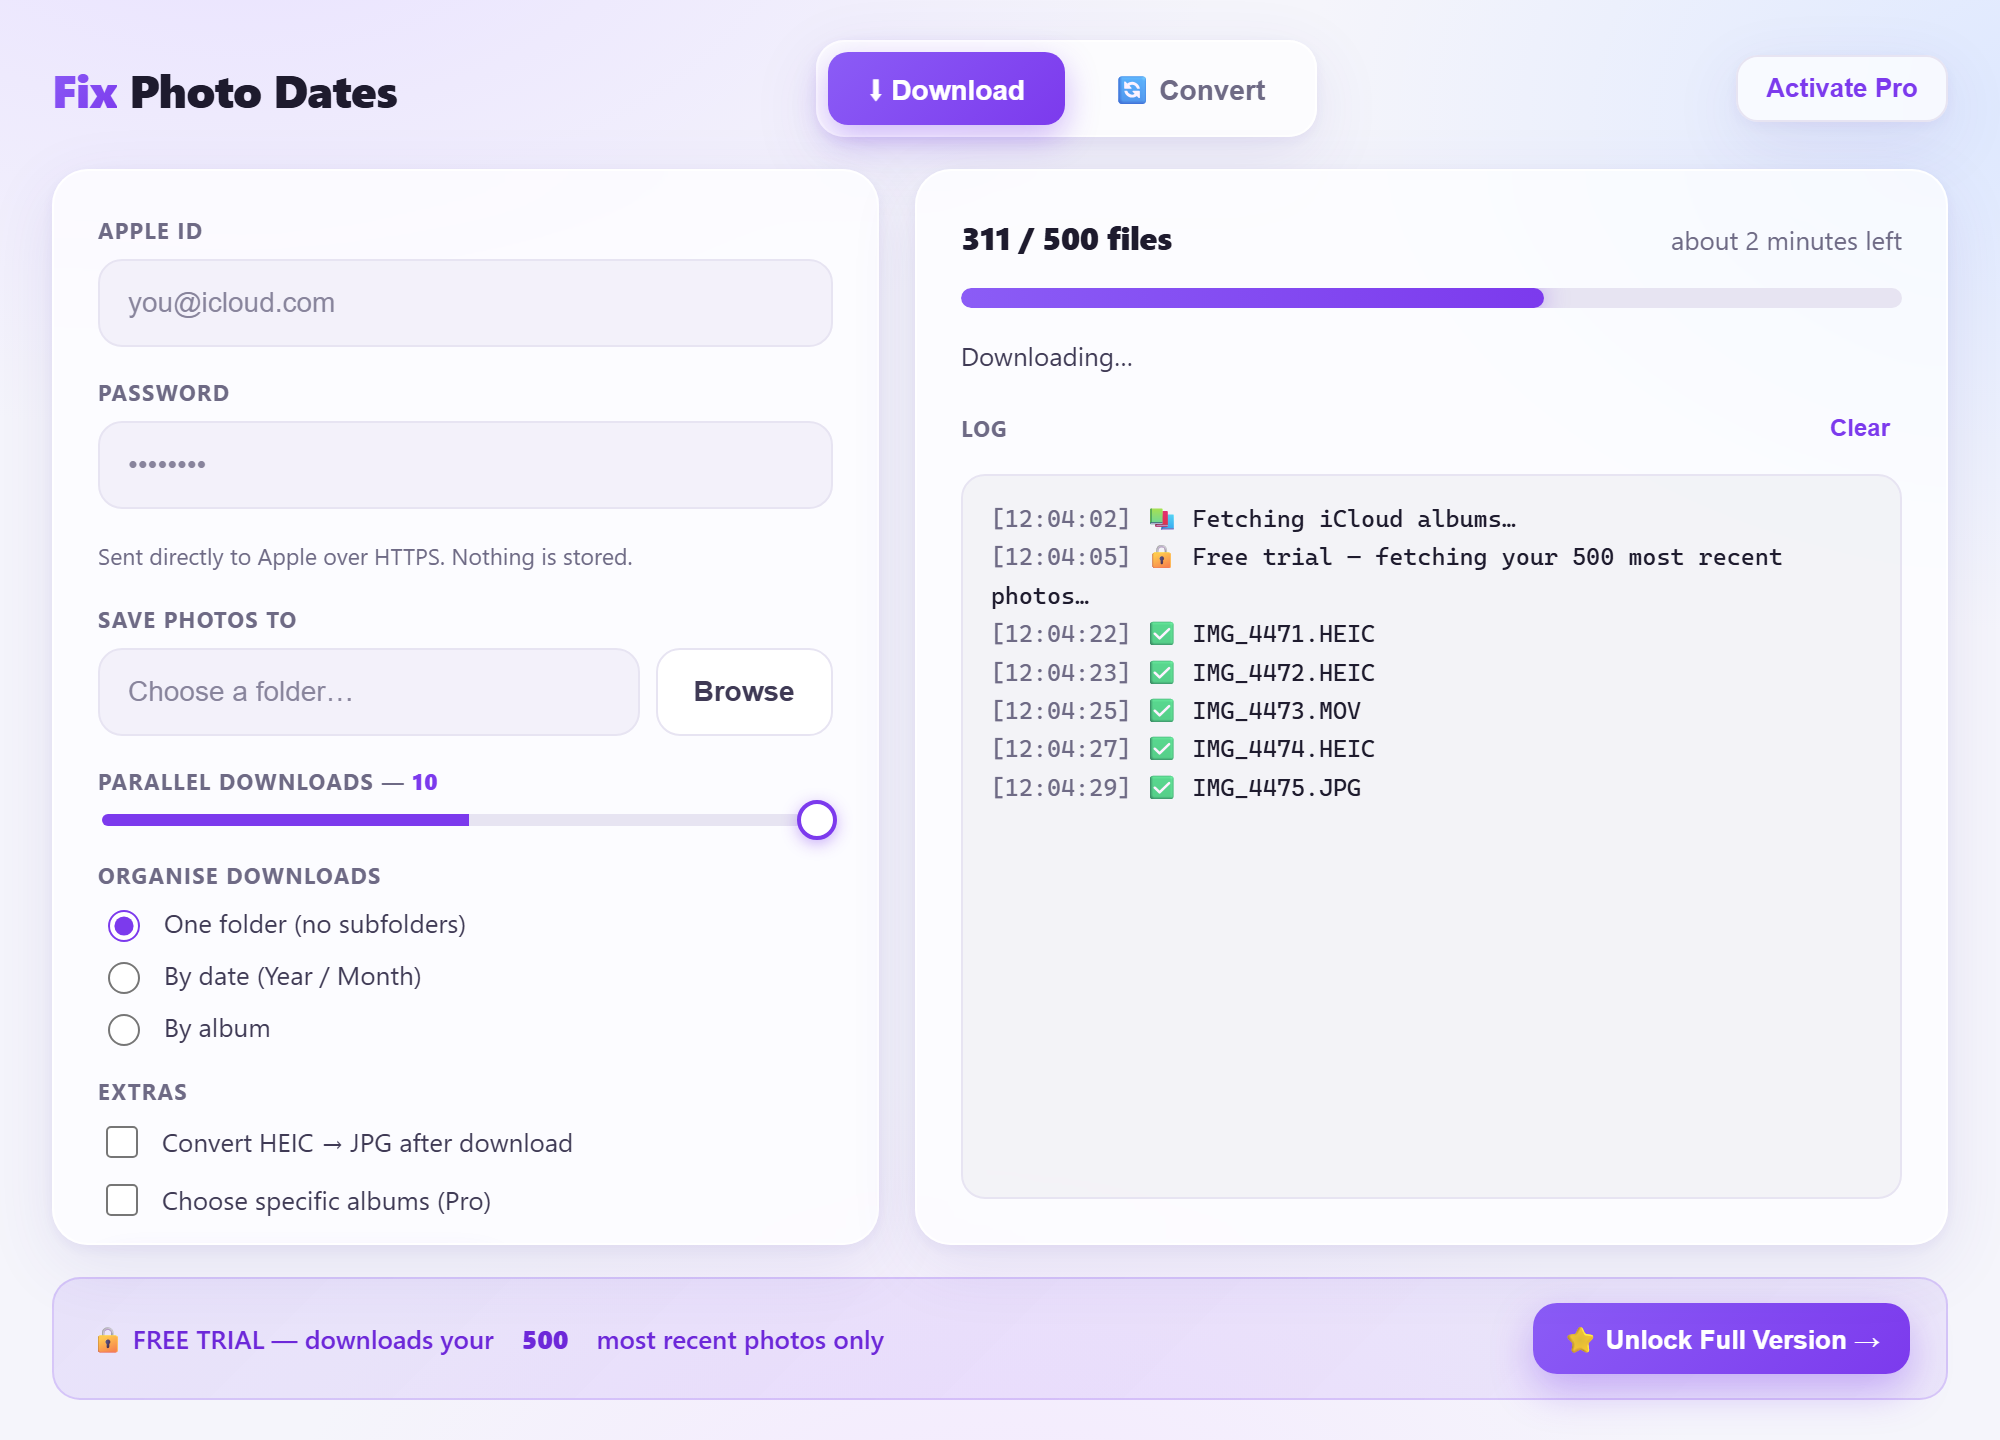Viewport: 2000px width, 1440px height.
Task: Click Unlock Full Version button
Action: pos(1721,1339)
